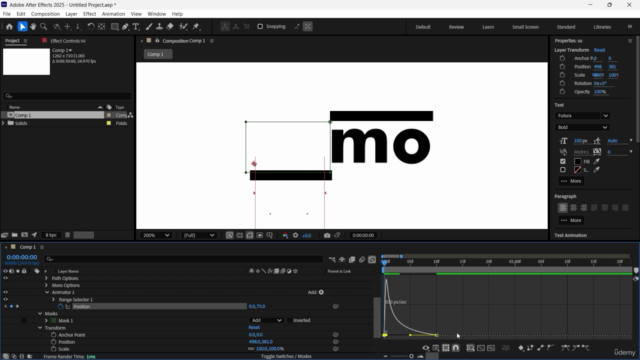Toggle visibility eye for Path Options row
Screen dimensions: 640x360
click(x=5, y=278)
